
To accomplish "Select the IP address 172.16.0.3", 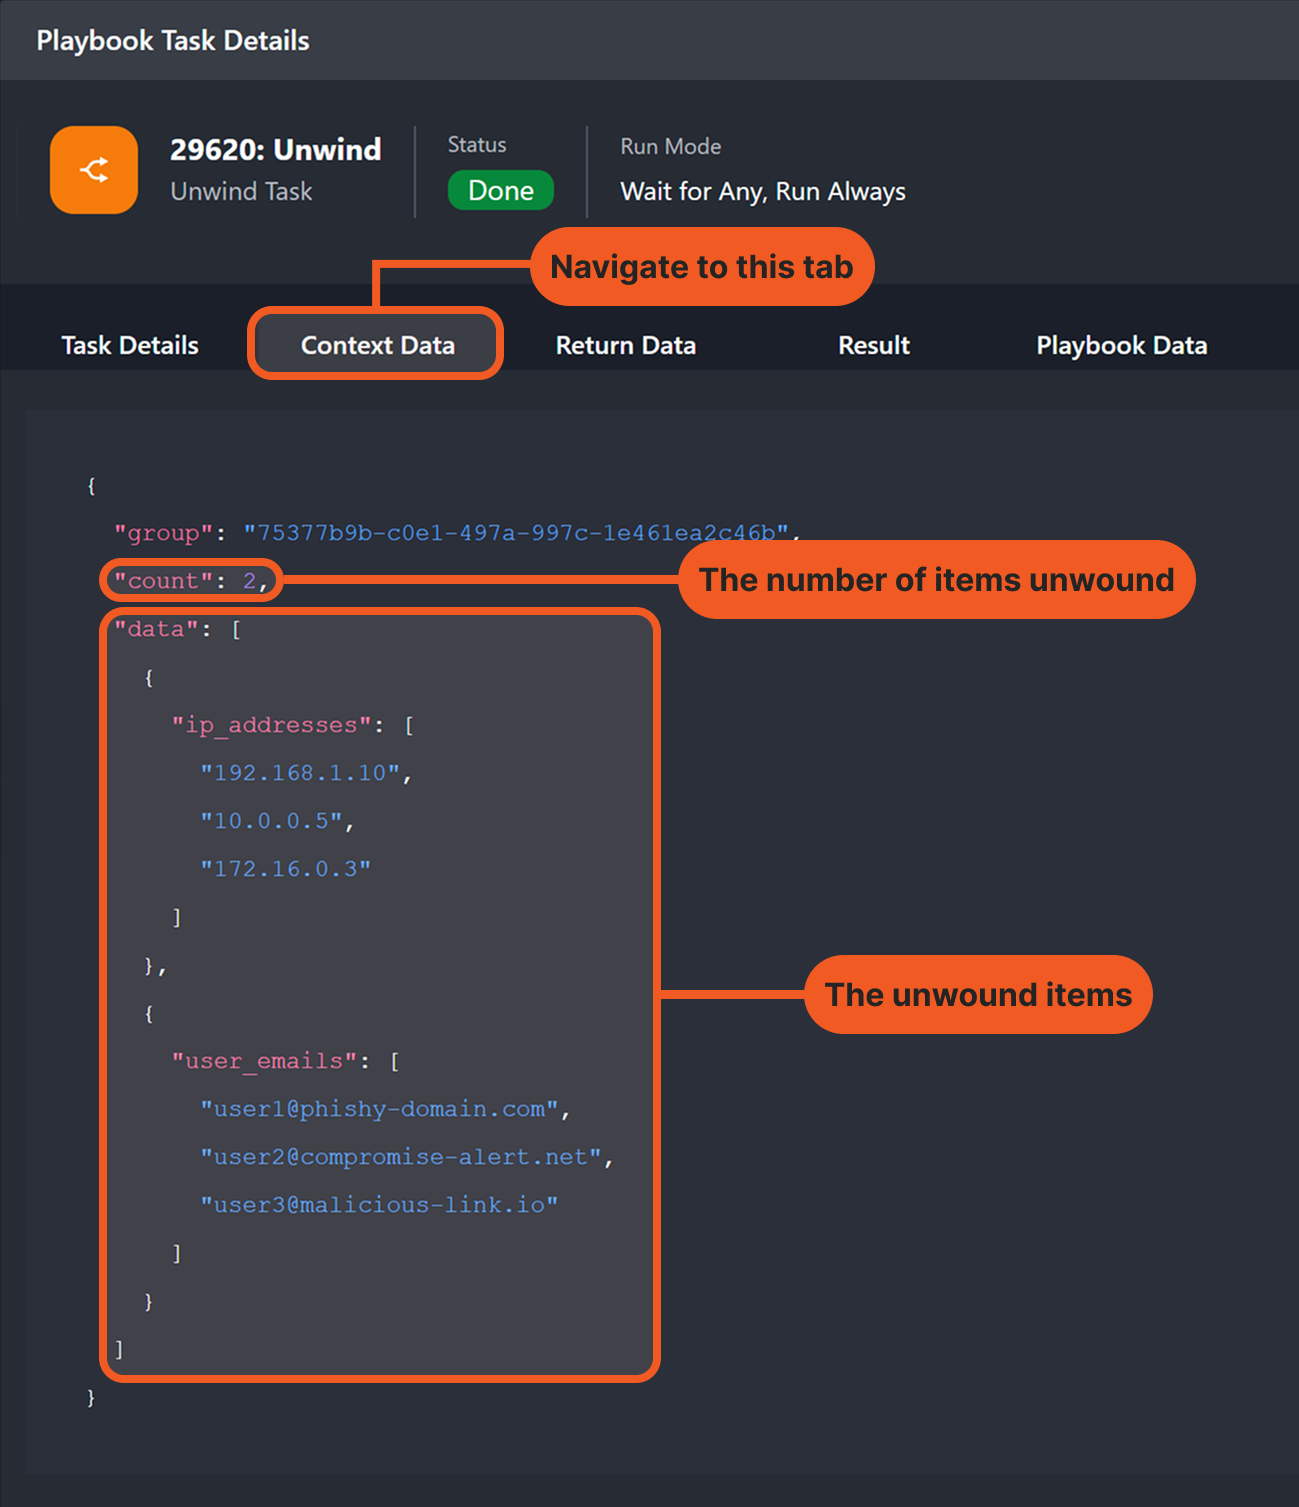I will point(285,869).
